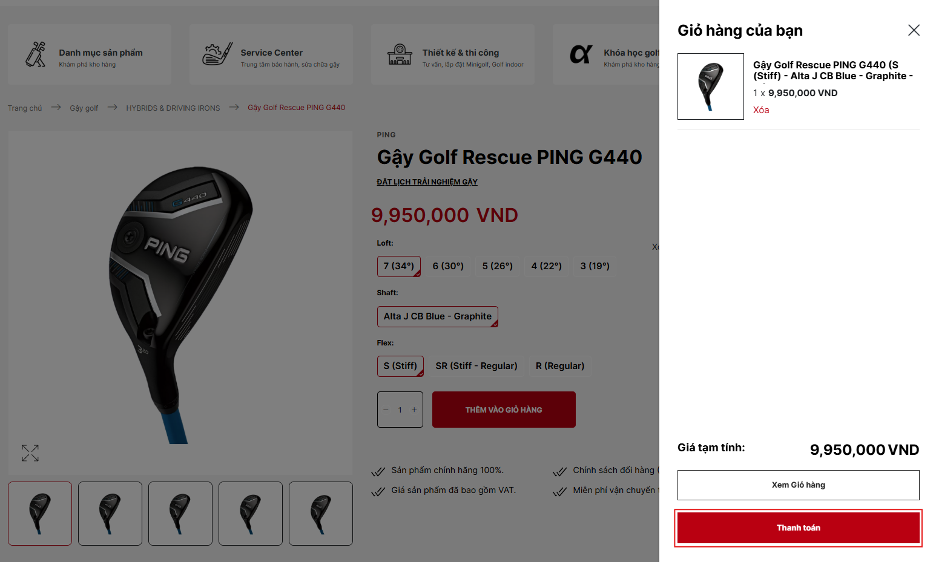
Task: Select the third product thumbnail image
Action: click(180, 514)
